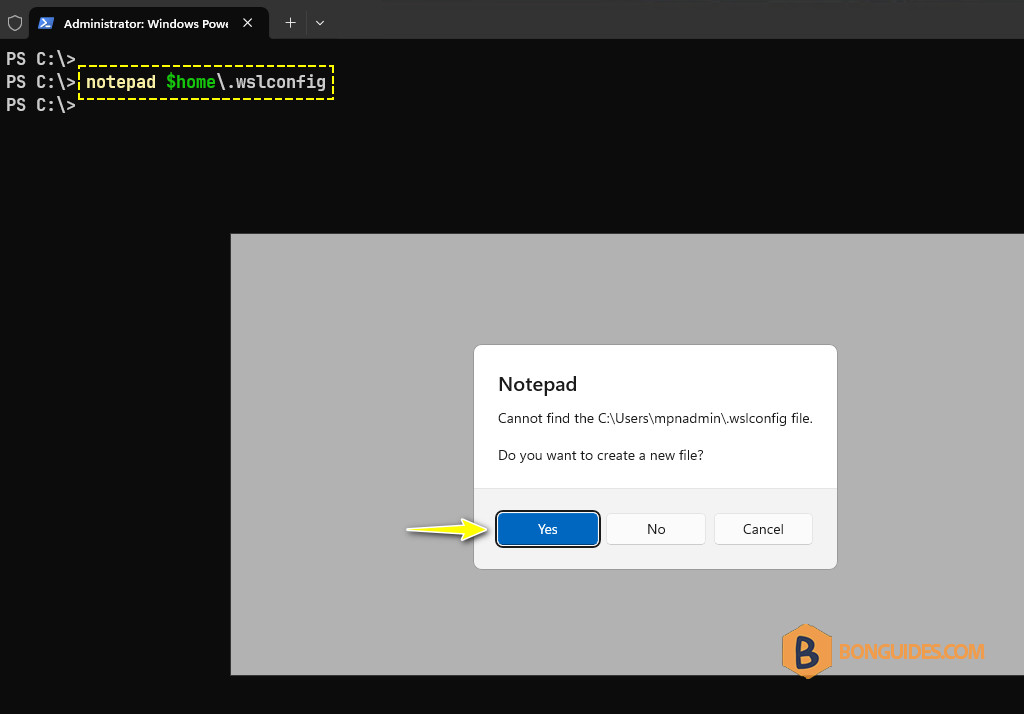
Task: Cancel the Notepad dialog
Action: tap(763, 528)
